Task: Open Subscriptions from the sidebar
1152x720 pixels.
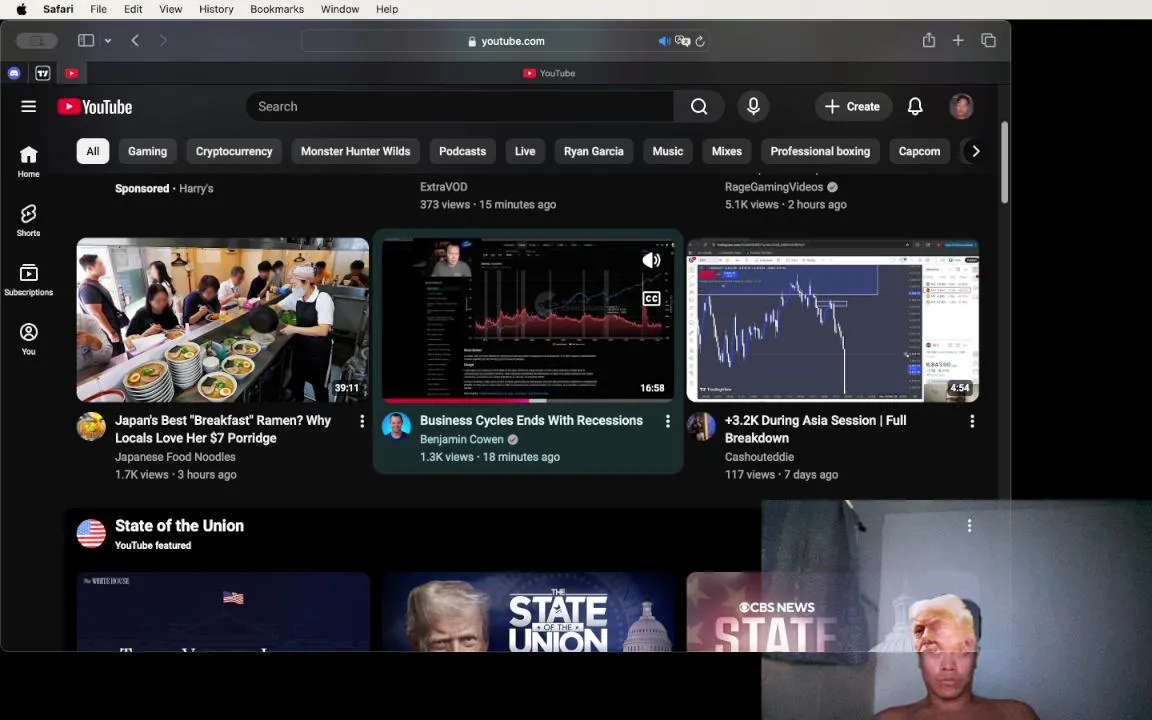Action: (29, 280)
